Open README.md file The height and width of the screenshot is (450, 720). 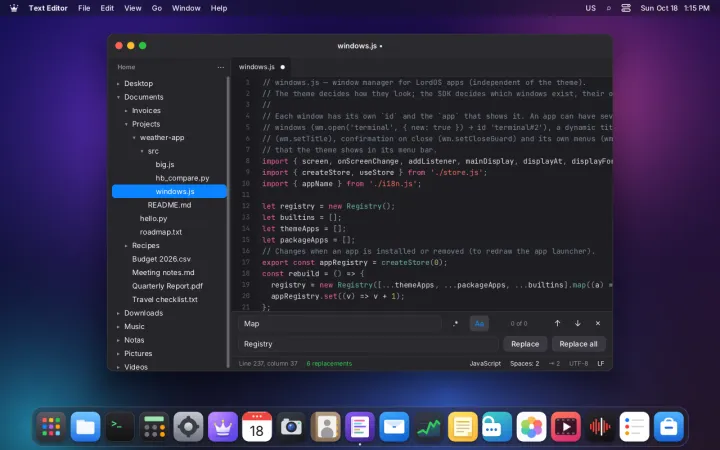169,205
